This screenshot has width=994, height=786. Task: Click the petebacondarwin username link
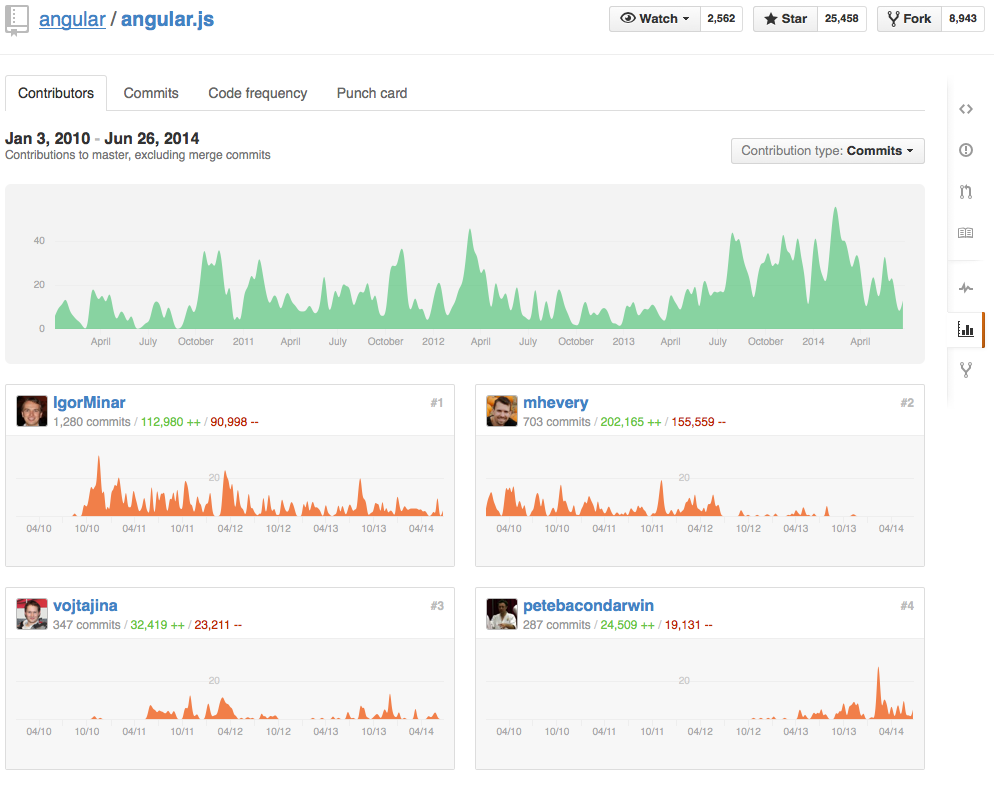[588, 605]
